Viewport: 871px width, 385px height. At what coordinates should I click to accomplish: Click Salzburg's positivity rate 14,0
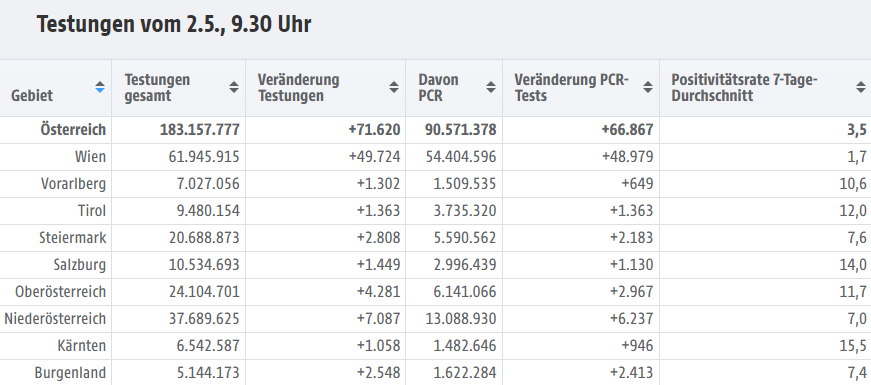[x=853, y=265]
